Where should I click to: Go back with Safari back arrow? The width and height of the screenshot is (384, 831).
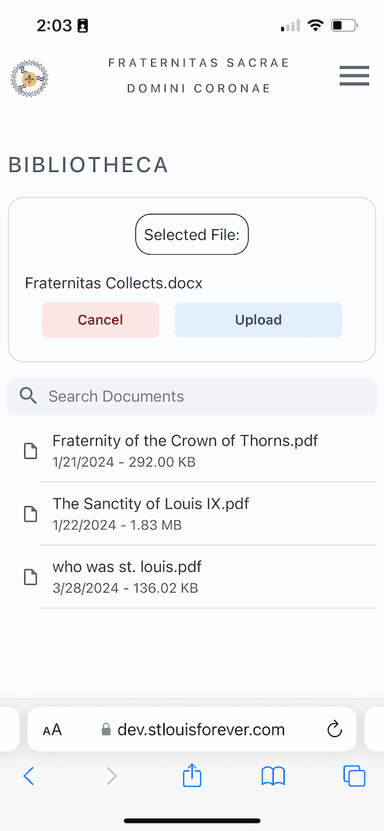pos(29,776)
